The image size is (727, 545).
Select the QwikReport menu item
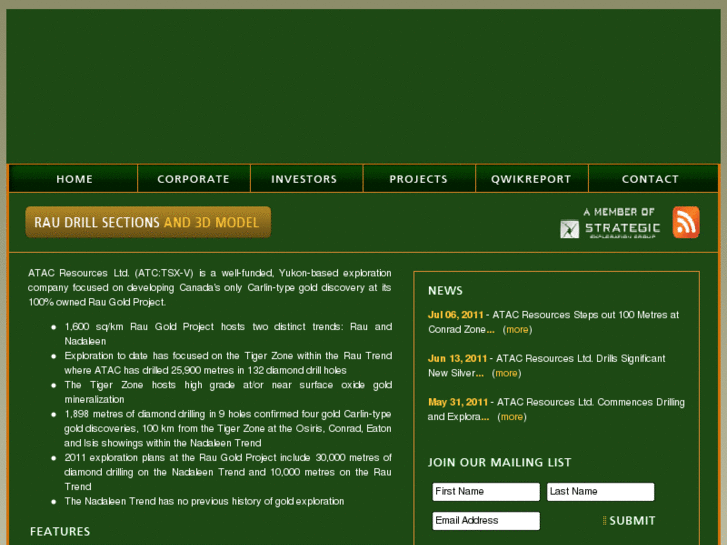point(531,179)
